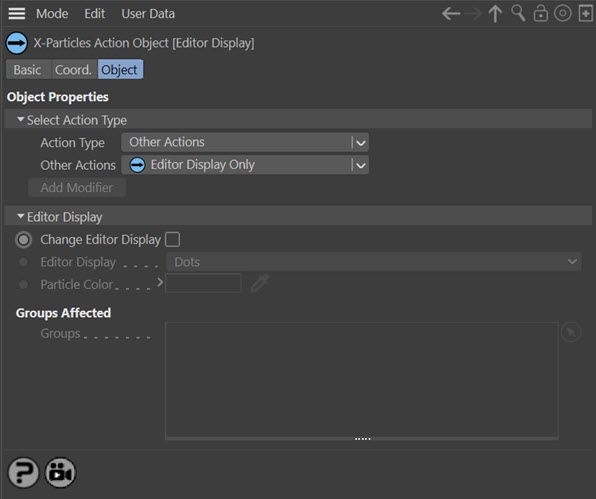Open the video tutorial camera button
596x499 pixels.
(60, 473)
